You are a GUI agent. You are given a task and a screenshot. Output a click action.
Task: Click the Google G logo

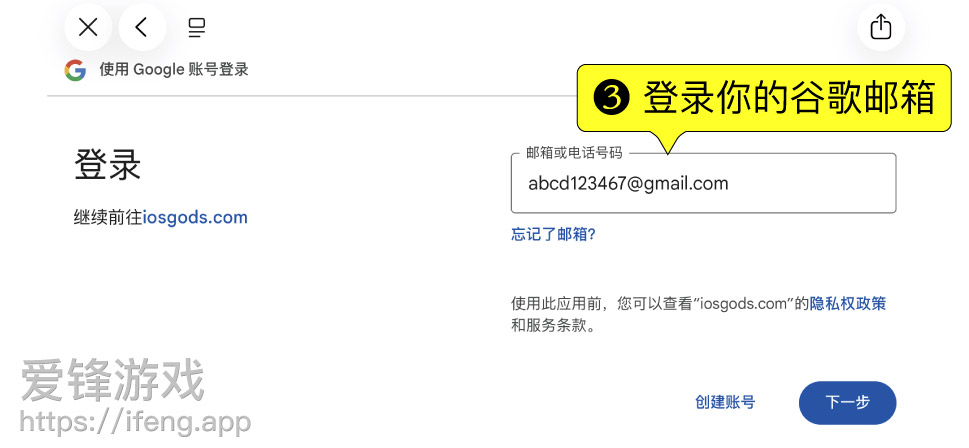(75, 70)
